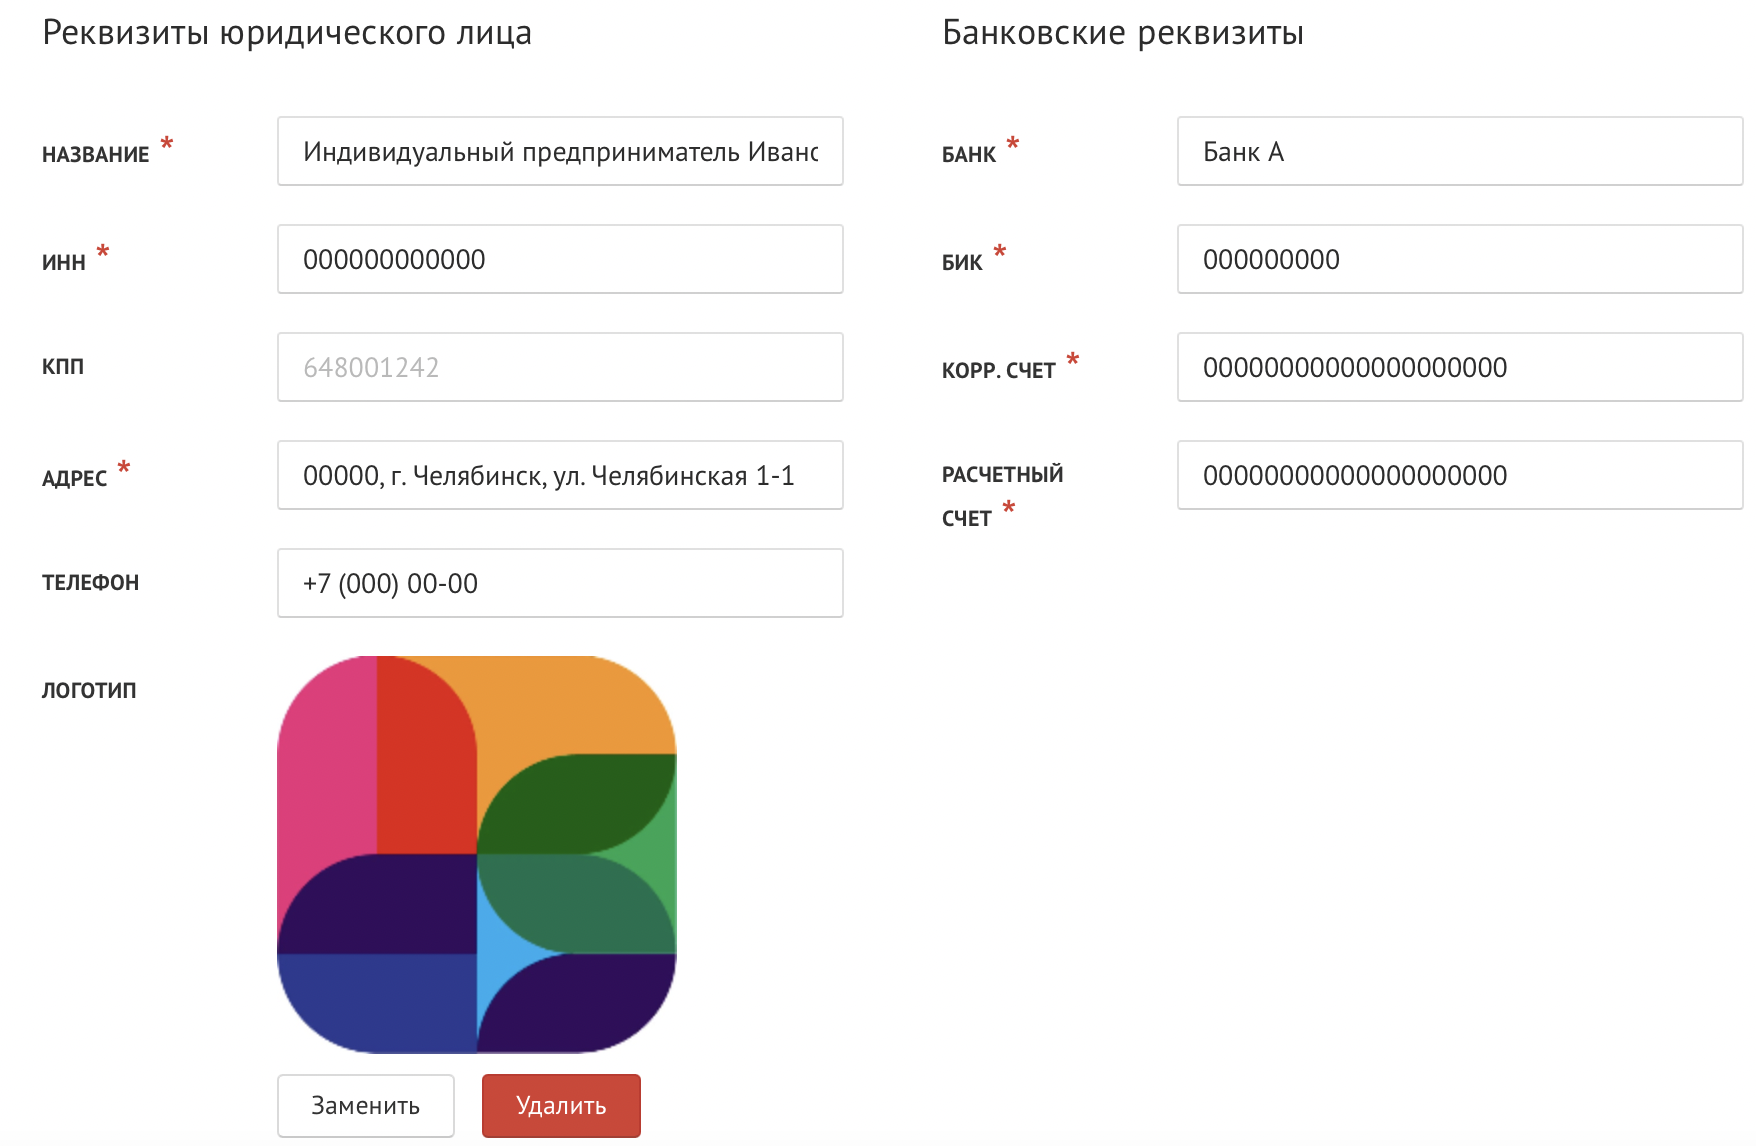Click the Заменить button
Screen dimensions: 1756x1146
366,1105
